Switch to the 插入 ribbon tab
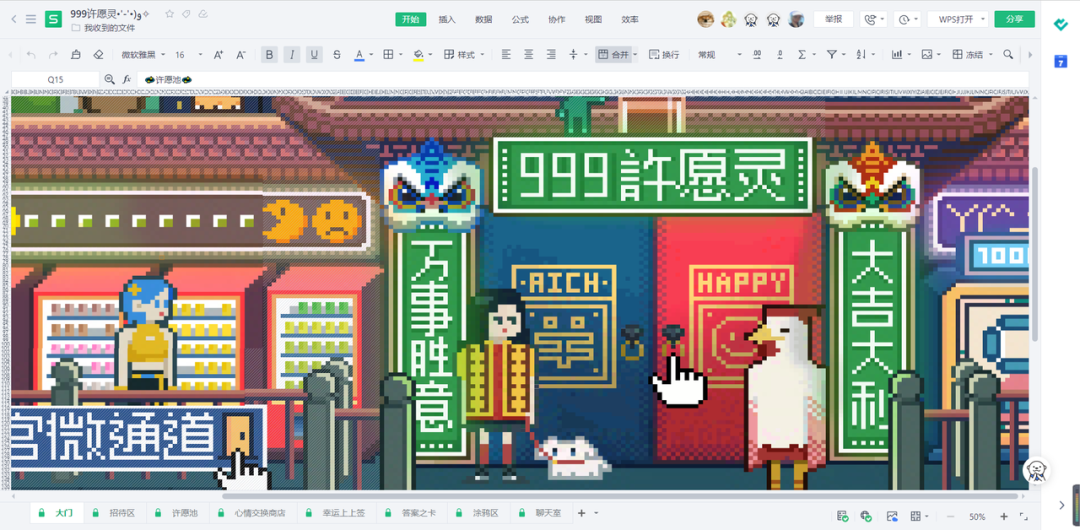Viewport: 1080px width, 530px height. (447, 19)
